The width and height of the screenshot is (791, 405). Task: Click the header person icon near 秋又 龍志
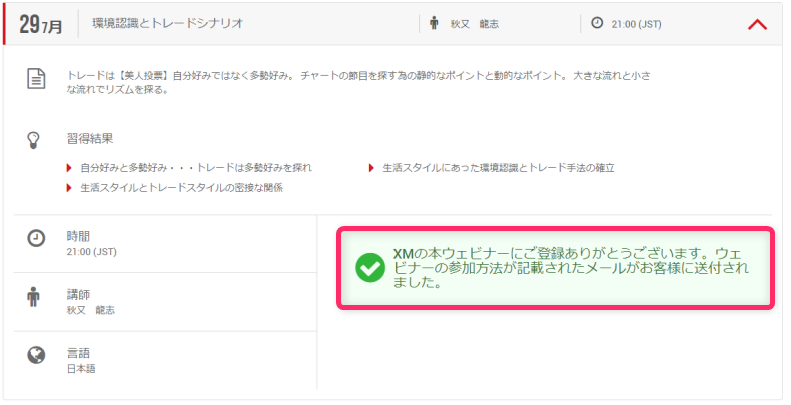(x=434, y=23)
